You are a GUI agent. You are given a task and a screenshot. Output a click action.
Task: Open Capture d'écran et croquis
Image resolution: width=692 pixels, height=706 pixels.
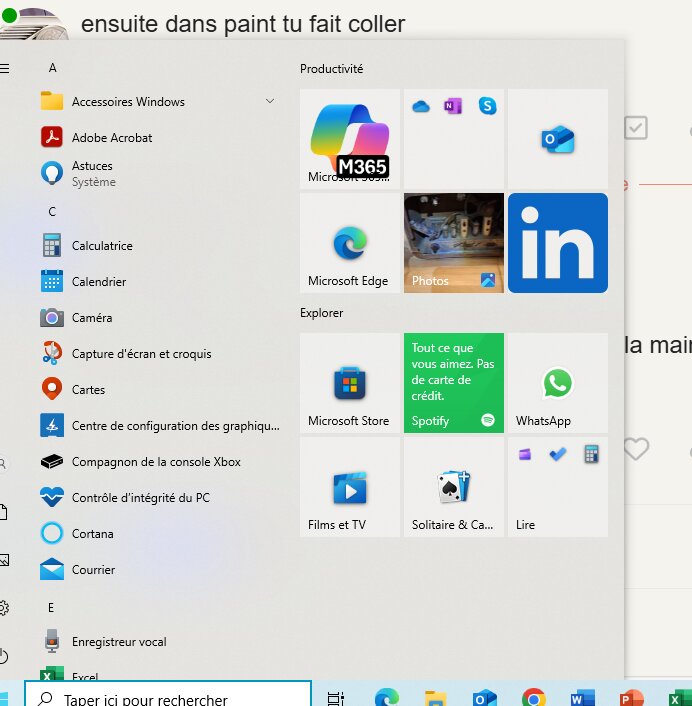coord(160,353)
